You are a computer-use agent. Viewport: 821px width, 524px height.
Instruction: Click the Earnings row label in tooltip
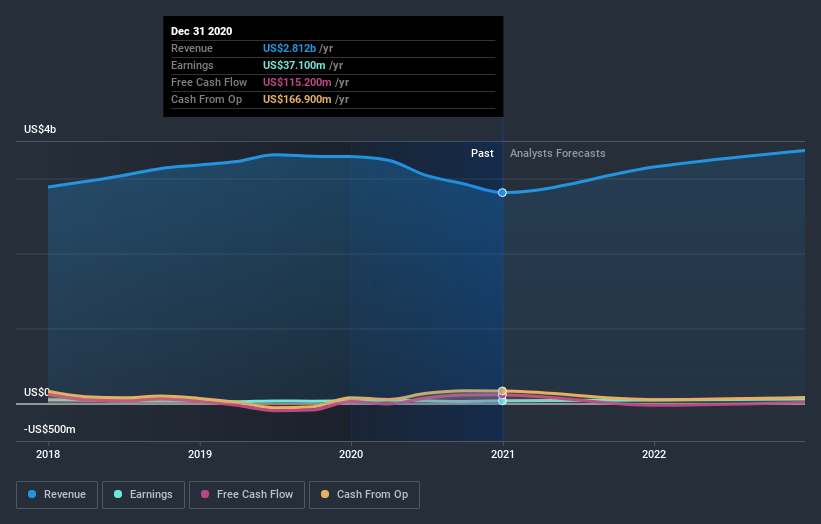pyautogui.click(x=192, y=65)
